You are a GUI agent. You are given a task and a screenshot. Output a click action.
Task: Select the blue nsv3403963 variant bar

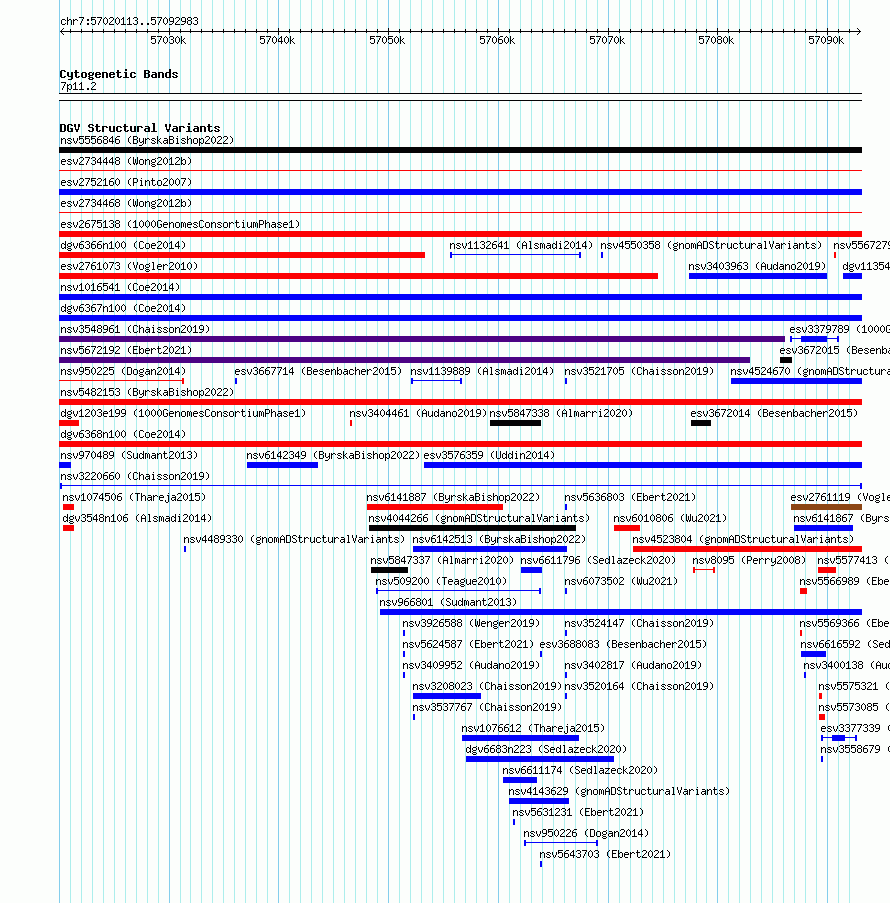tap(758, 276)
